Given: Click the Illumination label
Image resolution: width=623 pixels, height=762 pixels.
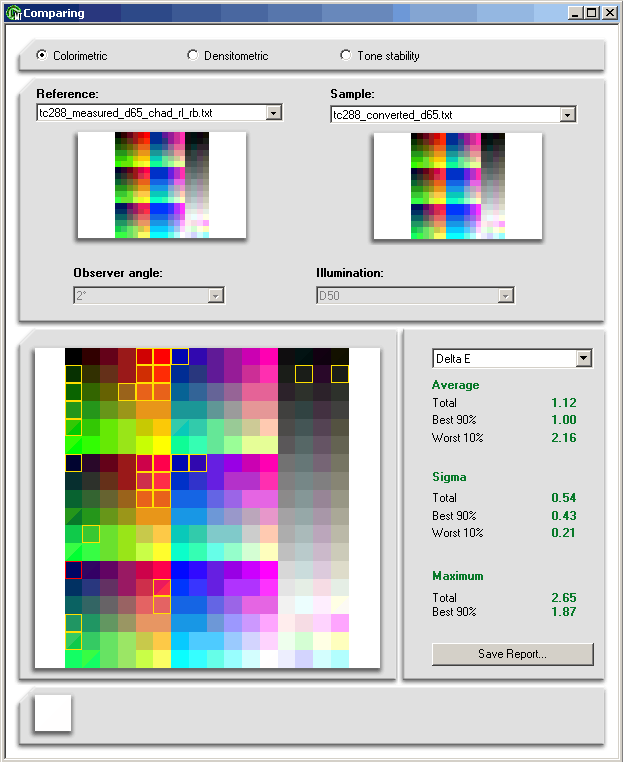Looking at the screenshot, I should [350, 273].
